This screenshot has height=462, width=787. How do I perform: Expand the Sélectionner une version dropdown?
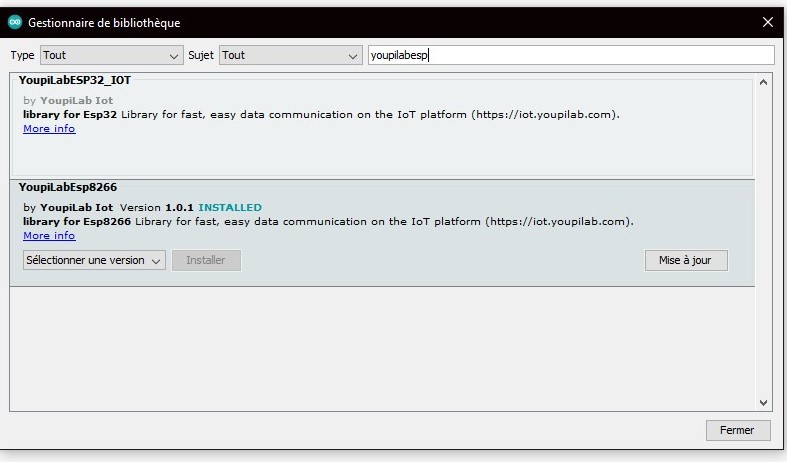tap(94, 260)
